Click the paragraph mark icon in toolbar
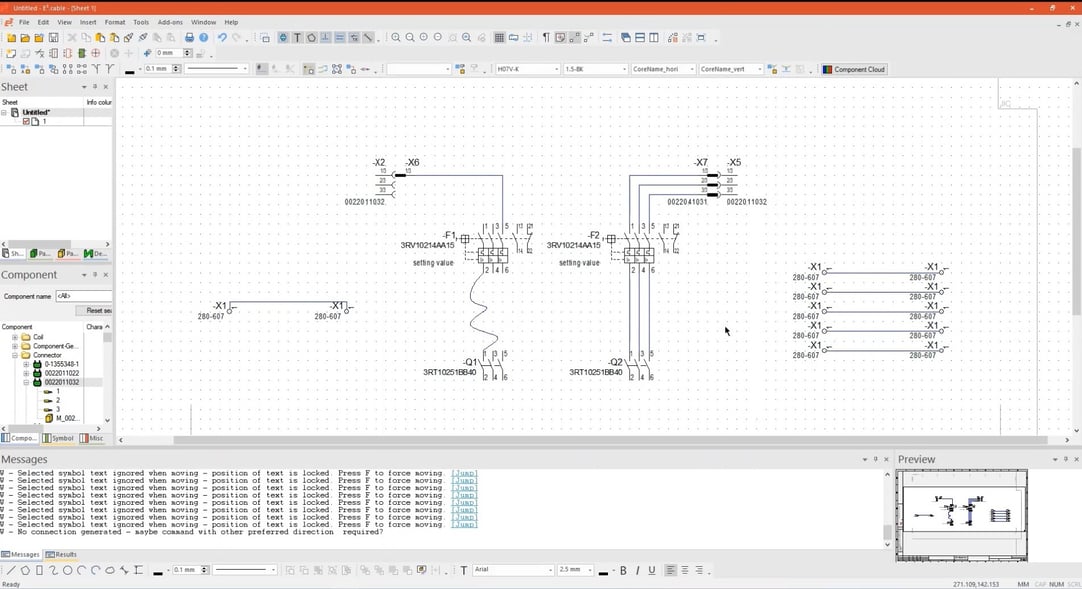 546,38
